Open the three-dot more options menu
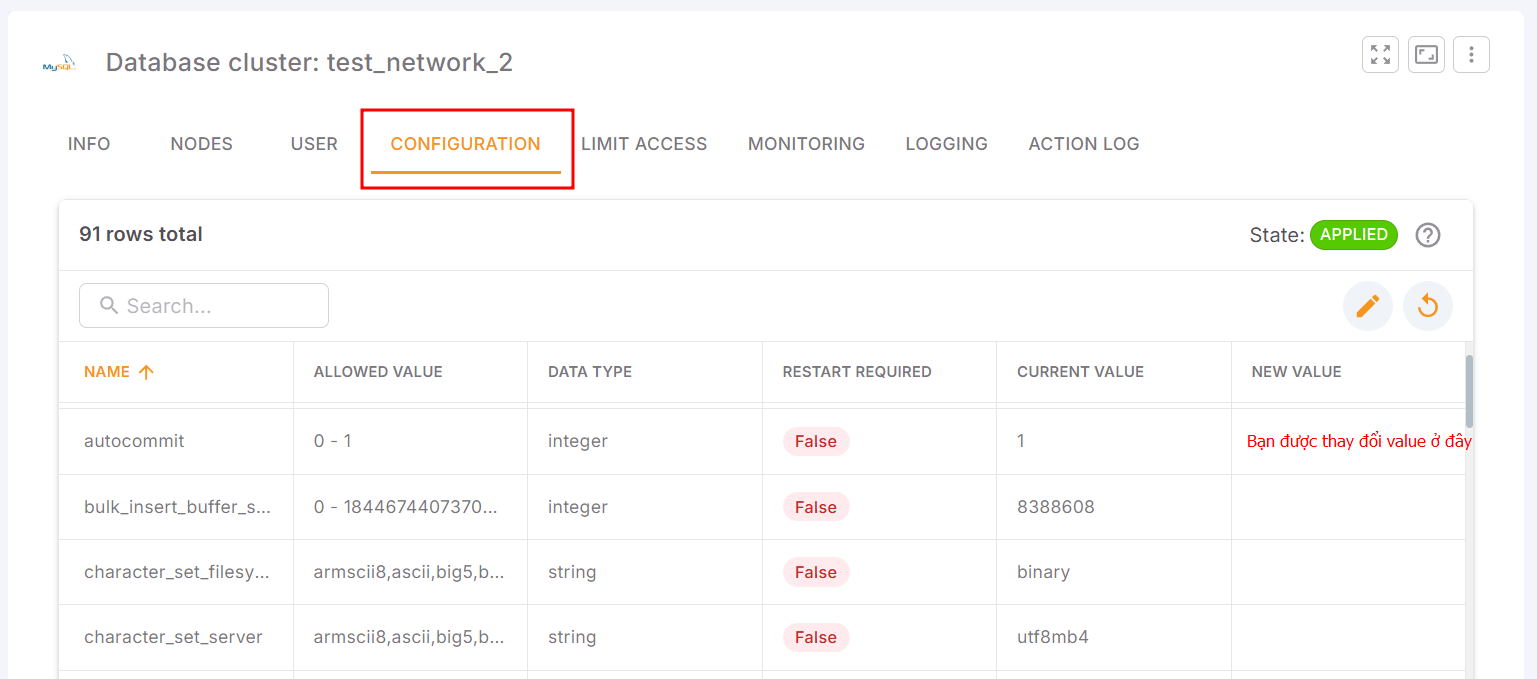Image resolution: width=1537 pixels, height=679 pixels. click(1471, 55)
